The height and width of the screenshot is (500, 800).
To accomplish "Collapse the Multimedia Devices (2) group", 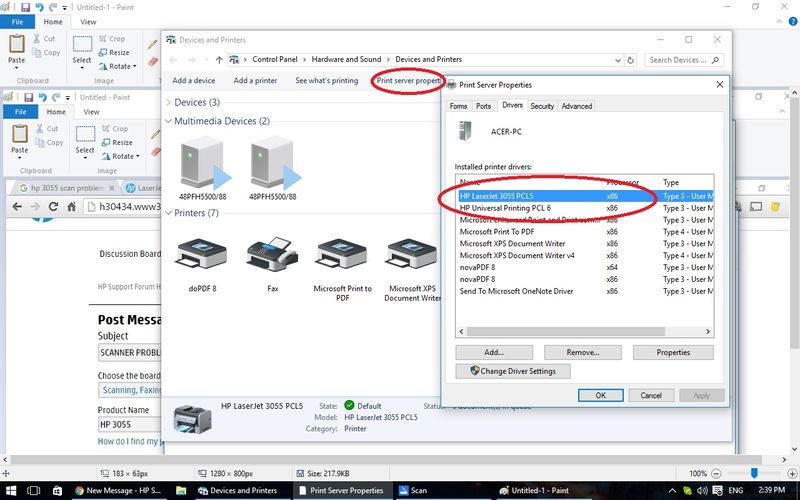I will (x=168, y=121).
